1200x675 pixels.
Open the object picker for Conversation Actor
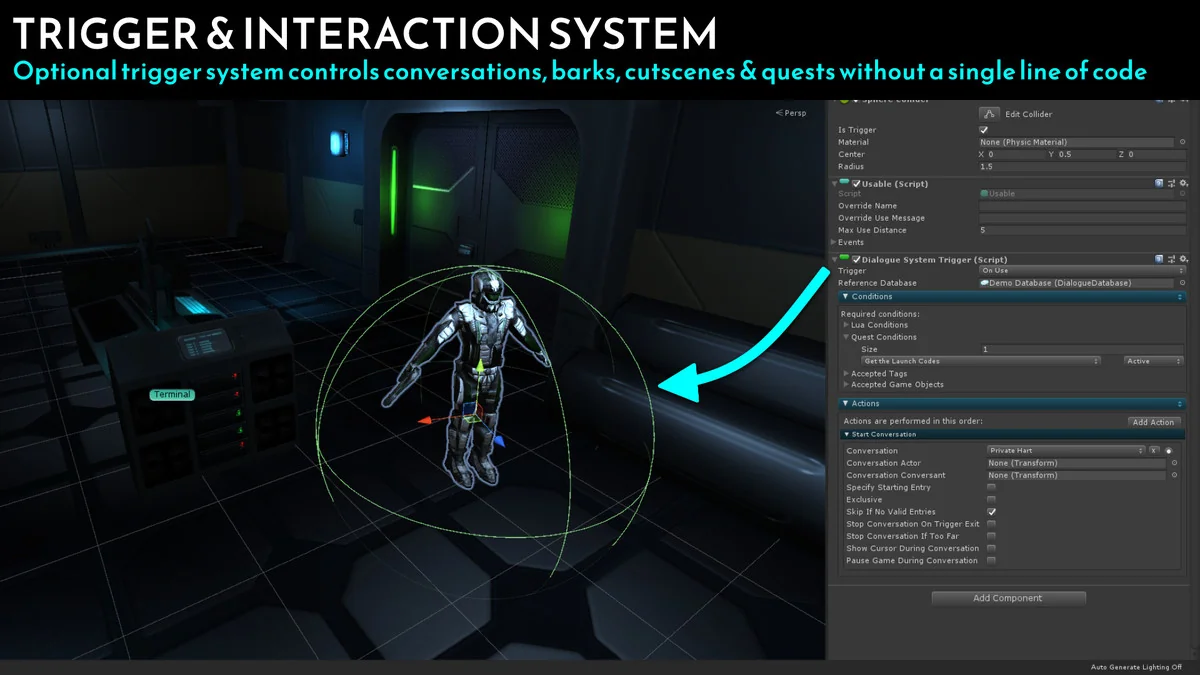[x=1174, y=464]
